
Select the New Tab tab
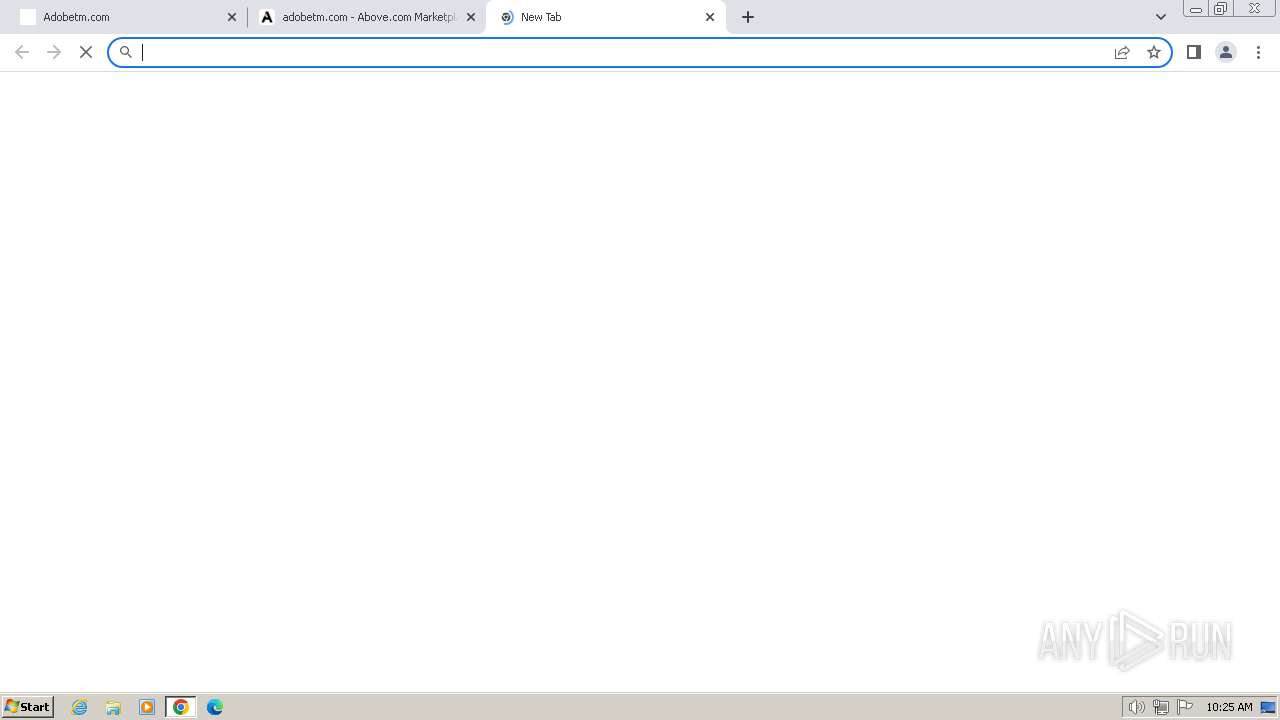tap(605, 17)
